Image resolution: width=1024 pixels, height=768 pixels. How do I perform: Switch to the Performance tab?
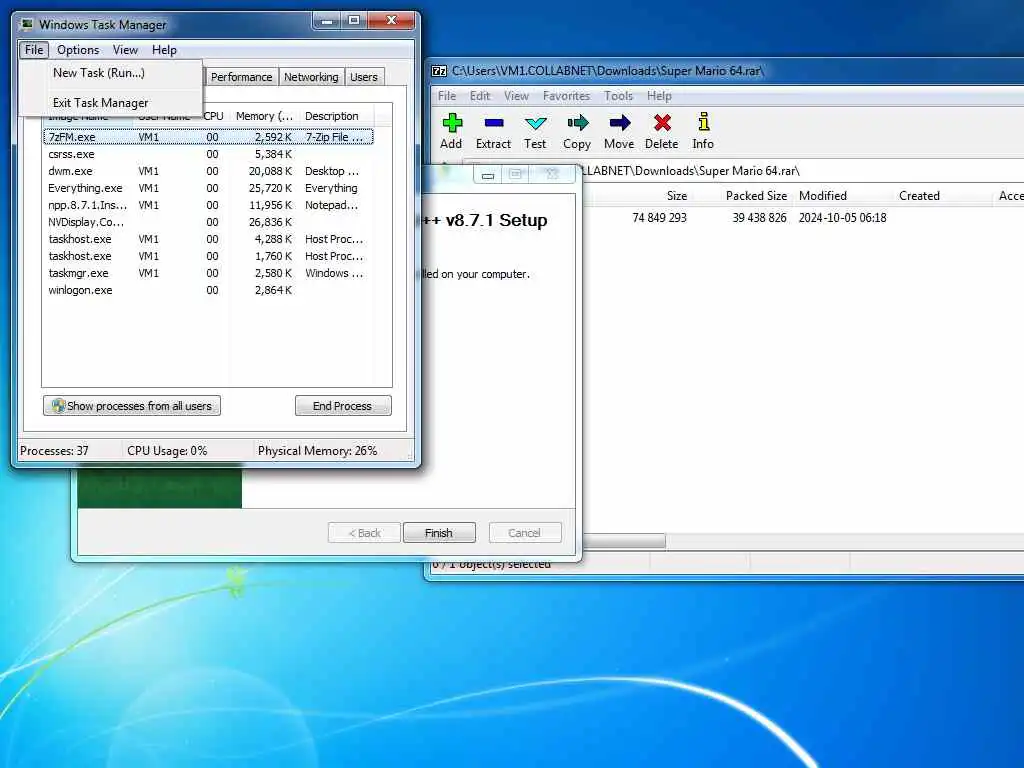coord(241,77)
